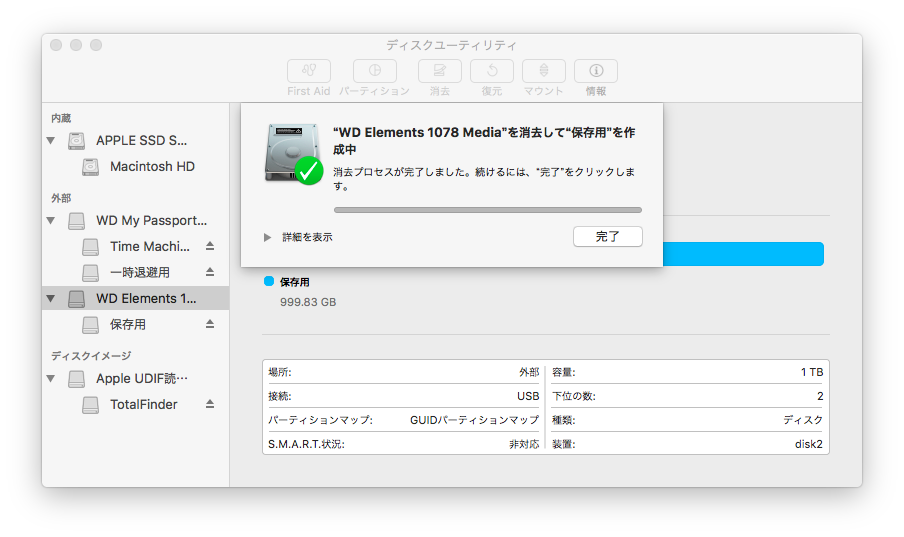
Task: Collapse the Apple UDIF tree node
Action: point(51,379)
